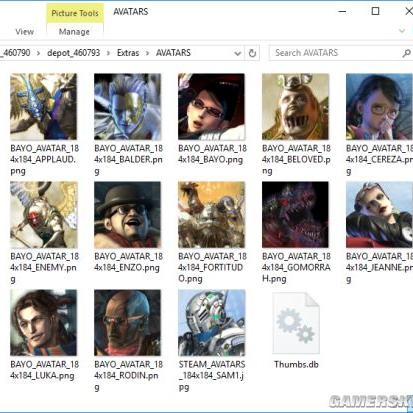The height and width of the screenshot is (413, 413).
Task: Click the search magnifier icon
Action: 406,53
